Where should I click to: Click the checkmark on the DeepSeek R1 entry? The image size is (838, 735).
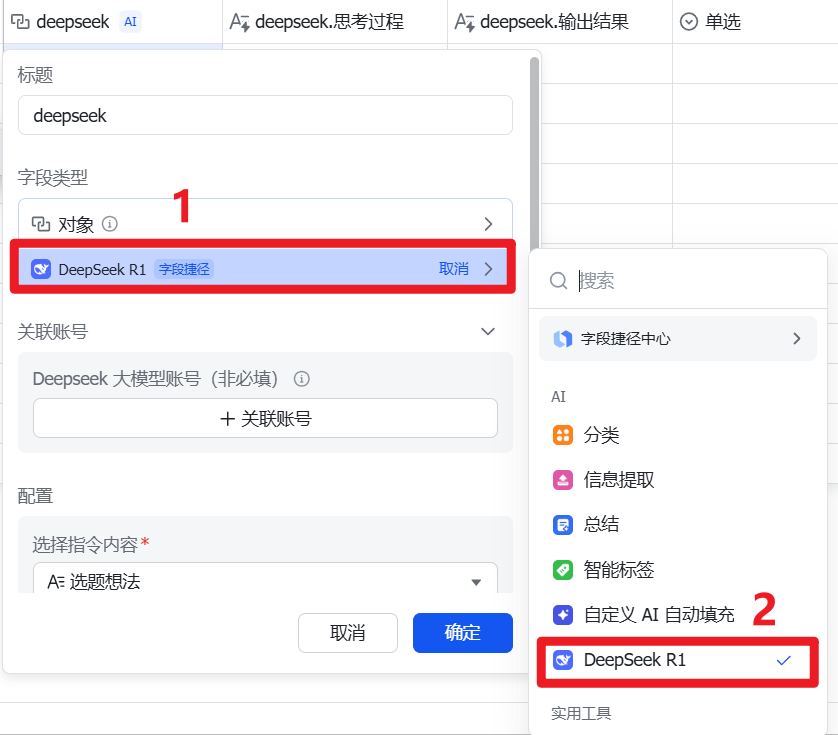(783, 661)
